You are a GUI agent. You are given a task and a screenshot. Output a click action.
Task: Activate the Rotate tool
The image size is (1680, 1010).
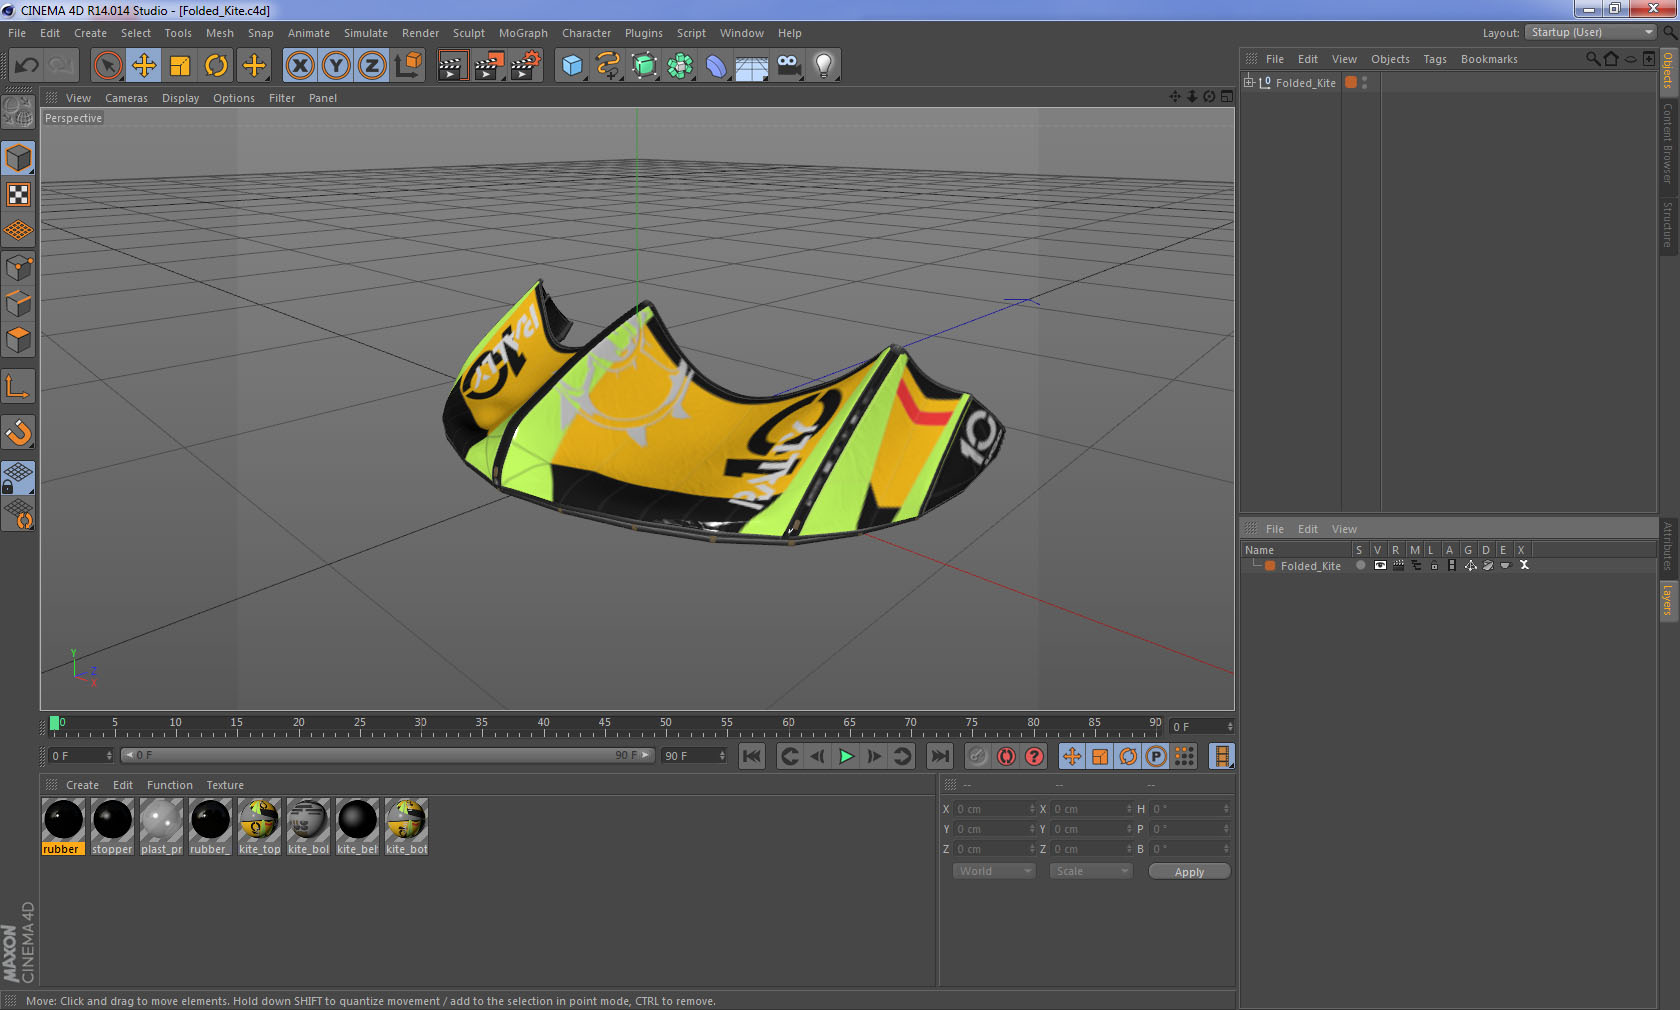(216, 66)
